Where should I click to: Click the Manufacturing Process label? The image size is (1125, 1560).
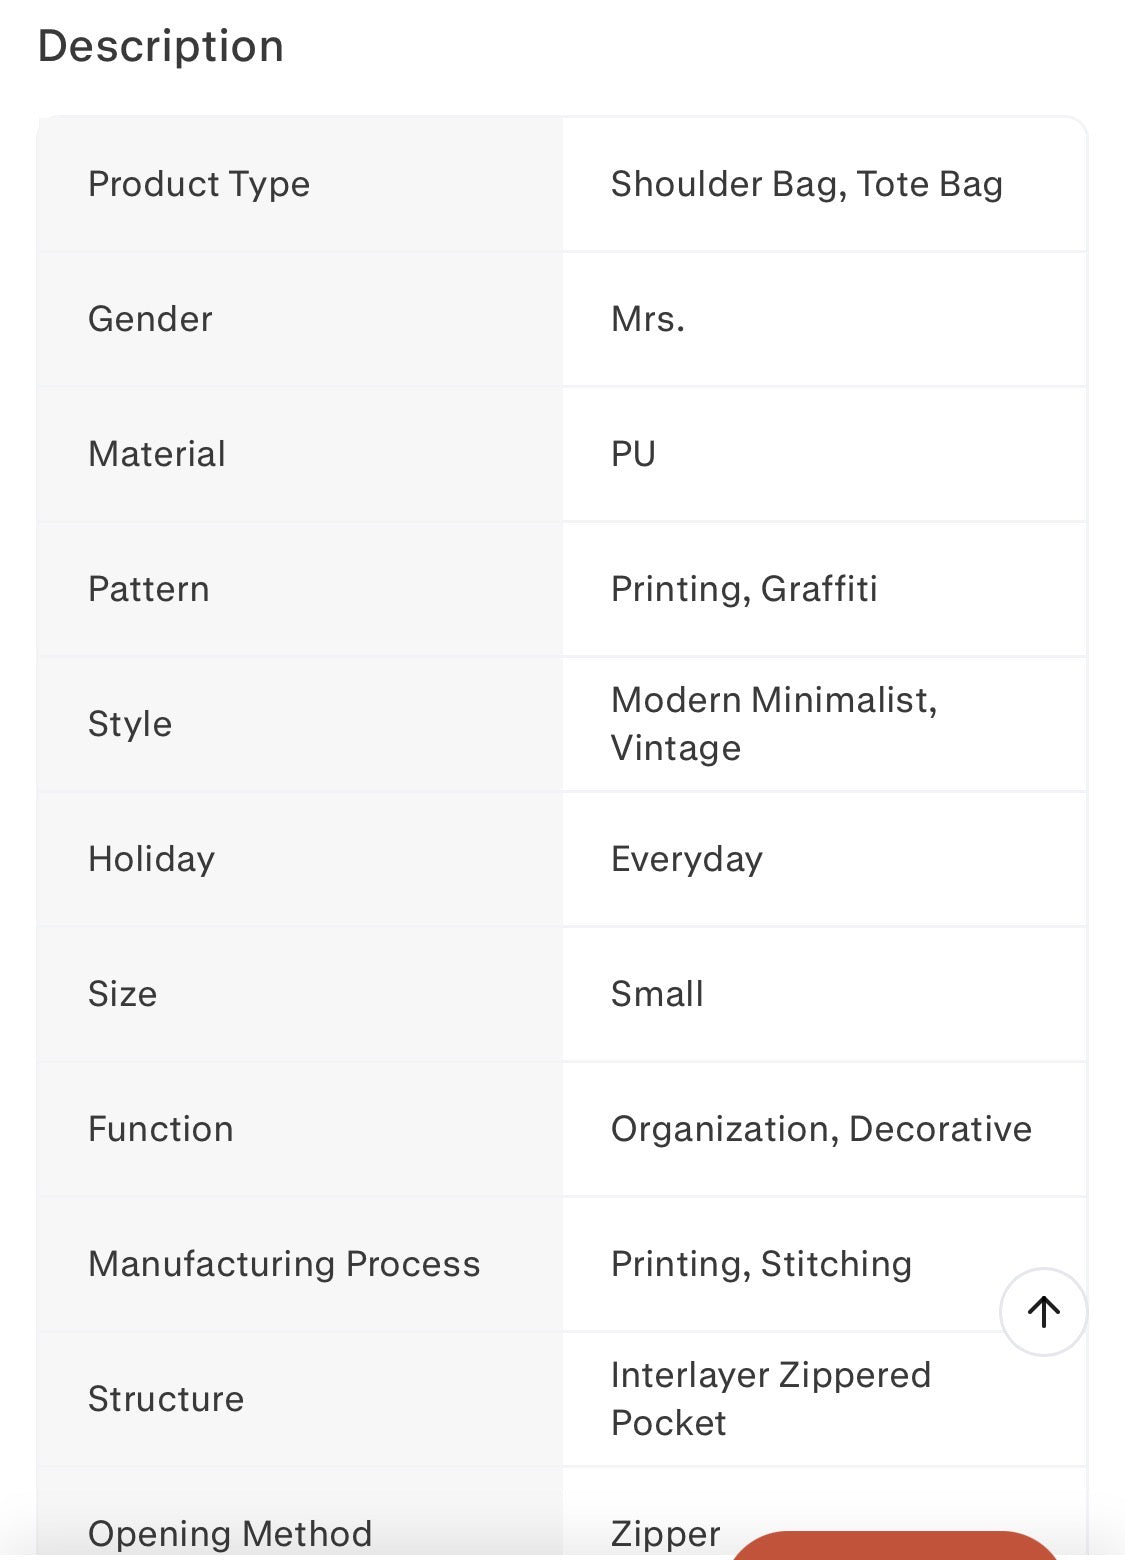pos(284,1264)
